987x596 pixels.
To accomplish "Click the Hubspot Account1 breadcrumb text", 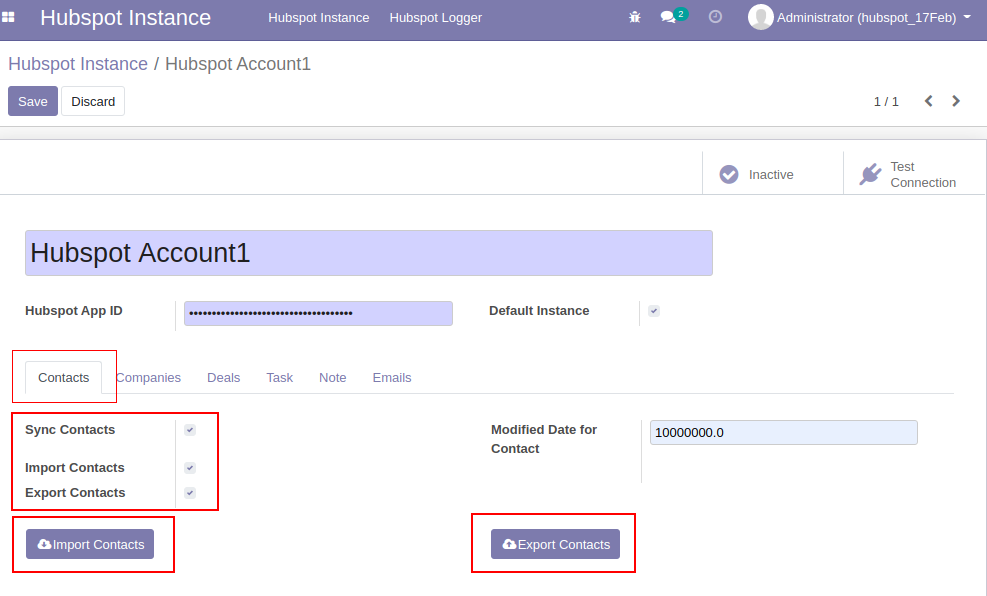I will [238, 64].
